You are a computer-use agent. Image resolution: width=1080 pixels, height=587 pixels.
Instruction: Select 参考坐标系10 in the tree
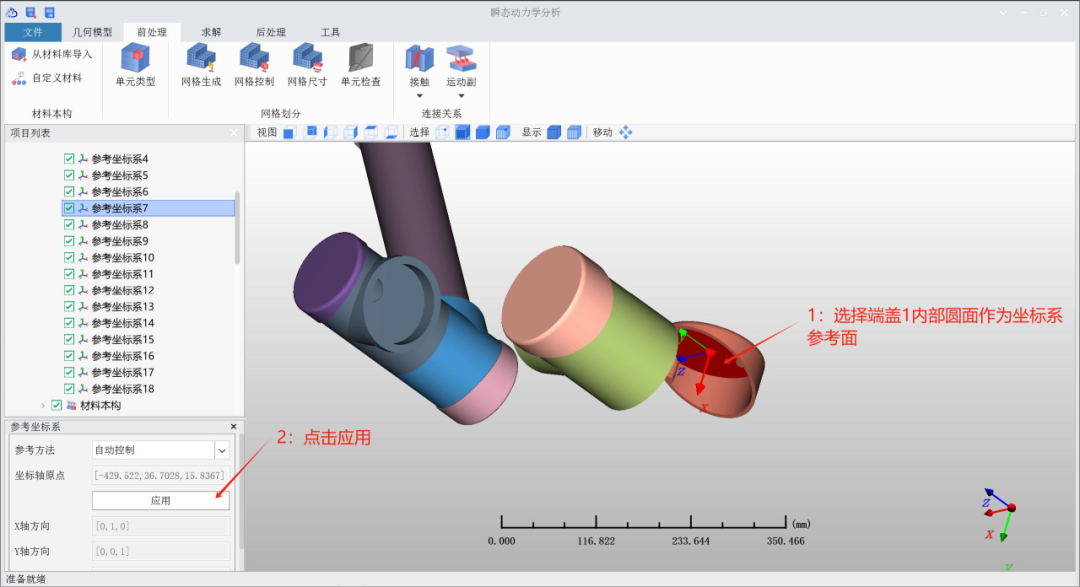pyautogui.click(x=123, y=258)
